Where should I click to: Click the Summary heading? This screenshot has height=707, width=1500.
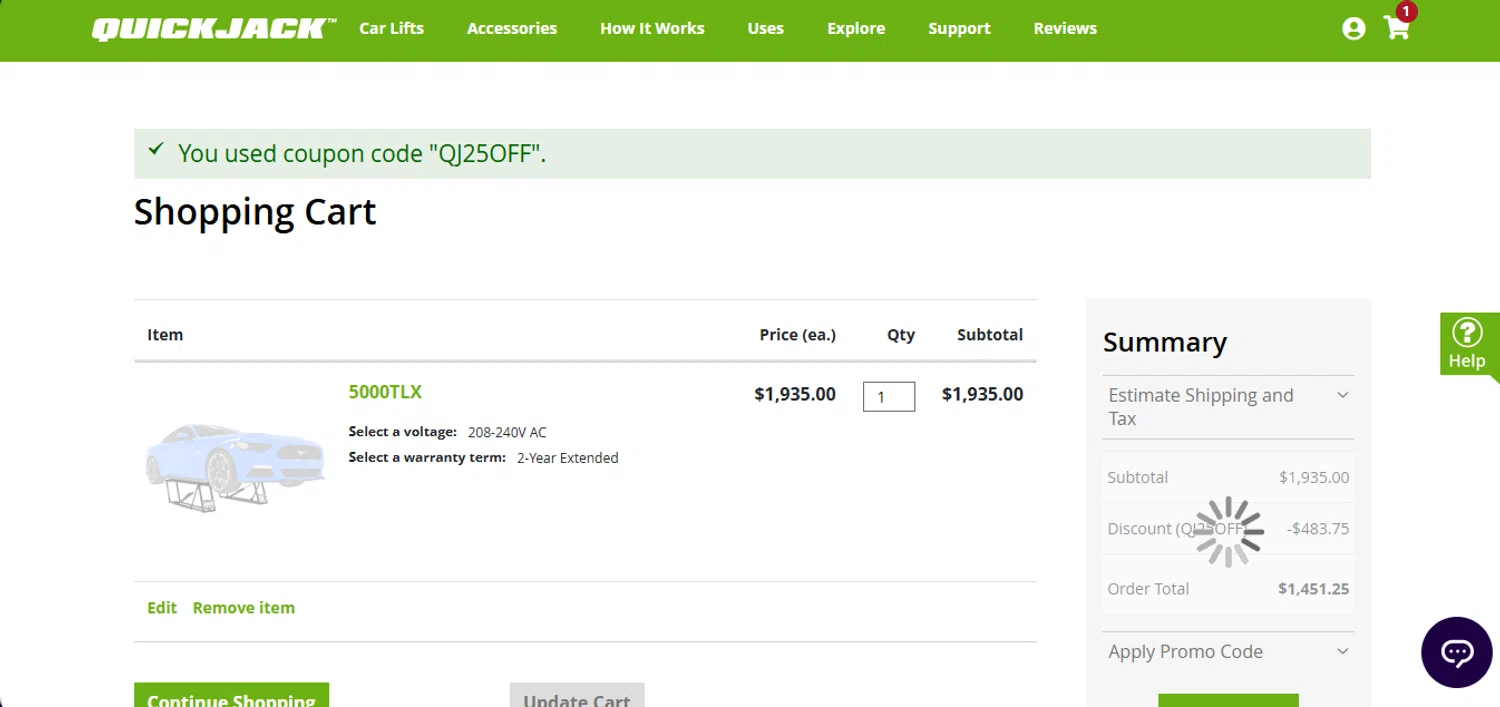(1165, 342)
